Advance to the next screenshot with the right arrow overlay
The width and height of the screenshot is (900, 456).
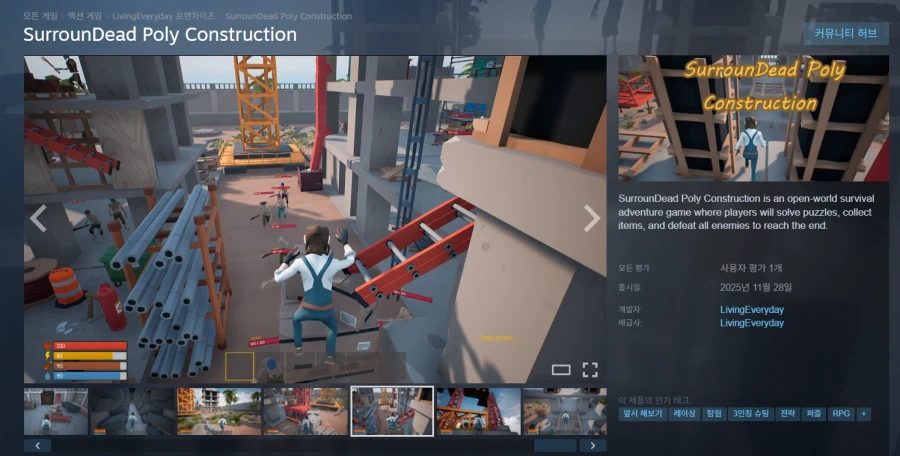(x=592, y=219)
